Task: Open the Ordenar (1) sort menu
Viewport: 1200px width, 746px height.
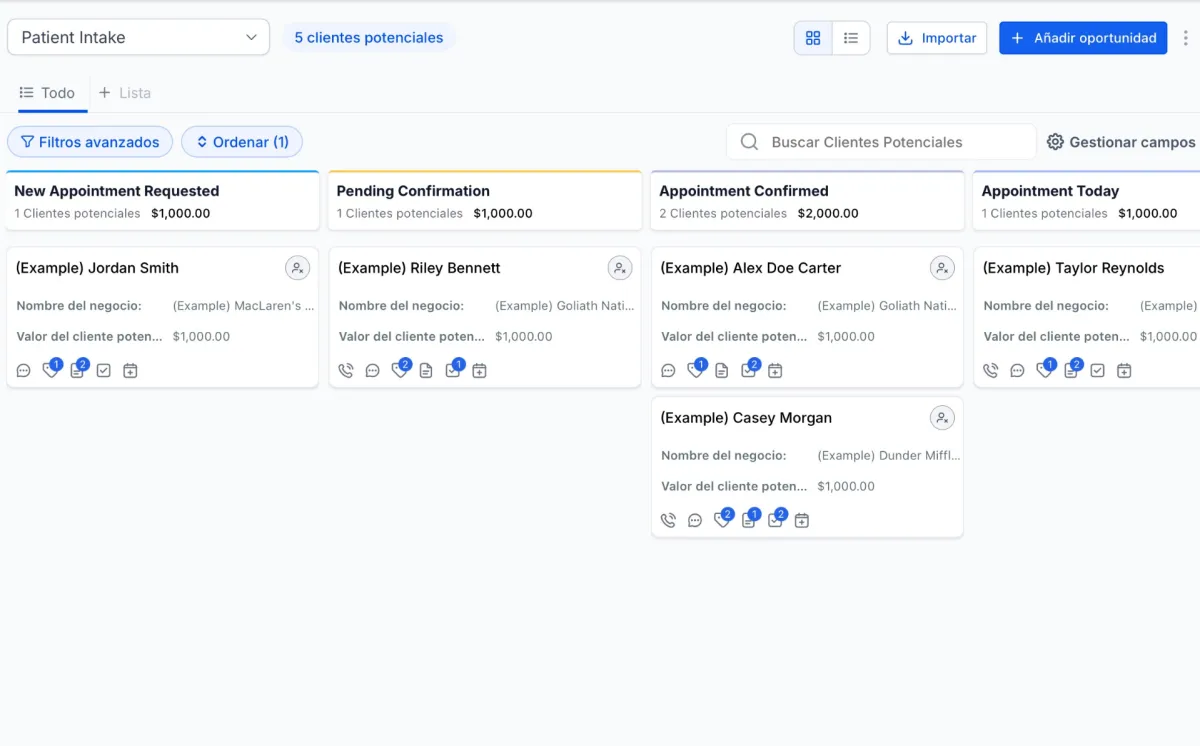Action: 242,142
